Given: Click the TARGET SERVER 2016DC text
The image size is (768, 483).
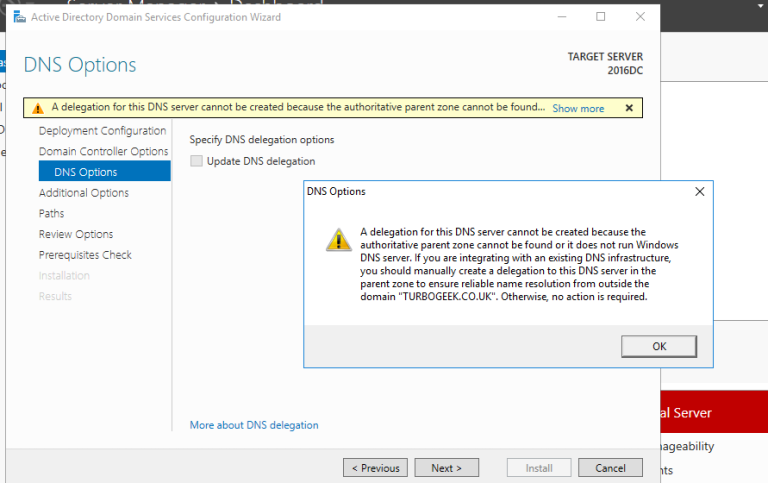Looking at the screenshot, I should point(605,63).
